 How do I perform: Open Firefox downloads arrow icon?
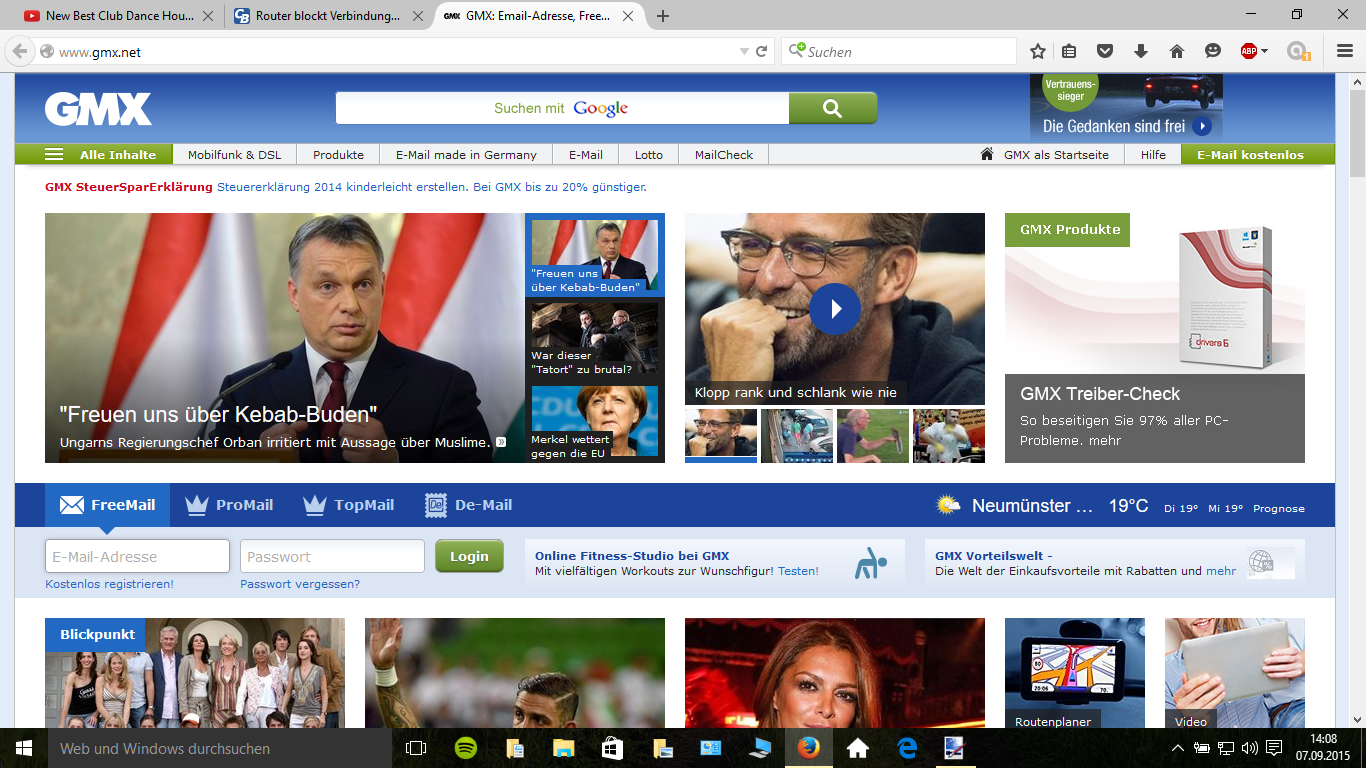pos(1141,51)
